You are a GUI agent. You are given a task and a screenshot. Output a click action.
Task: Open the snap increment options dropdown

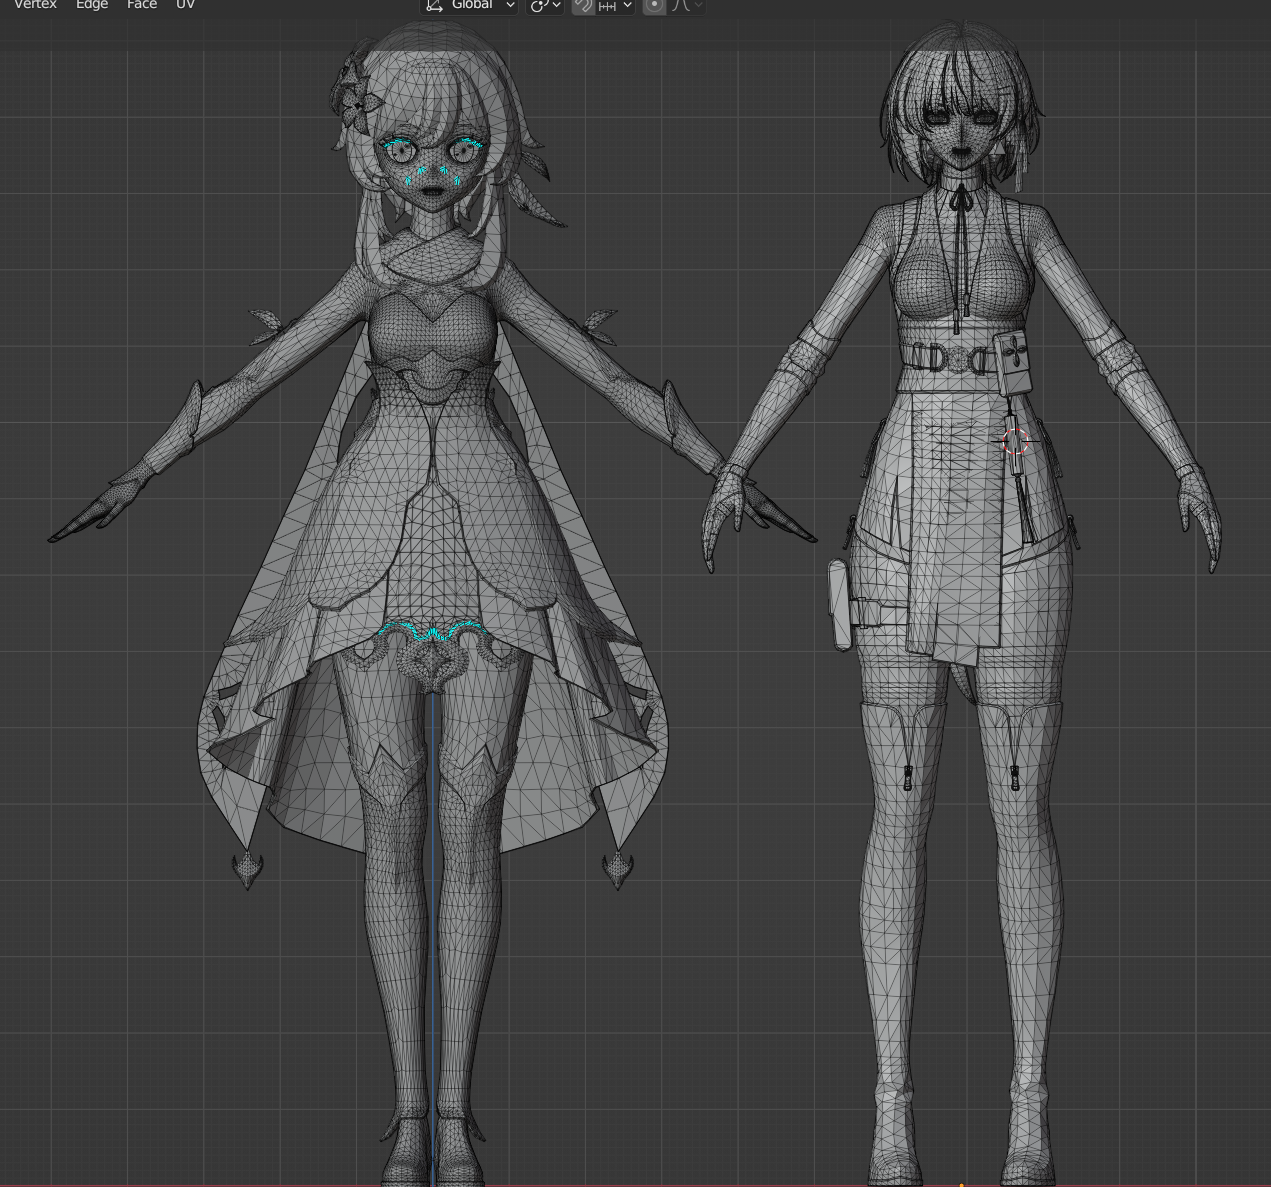(615, 5)
